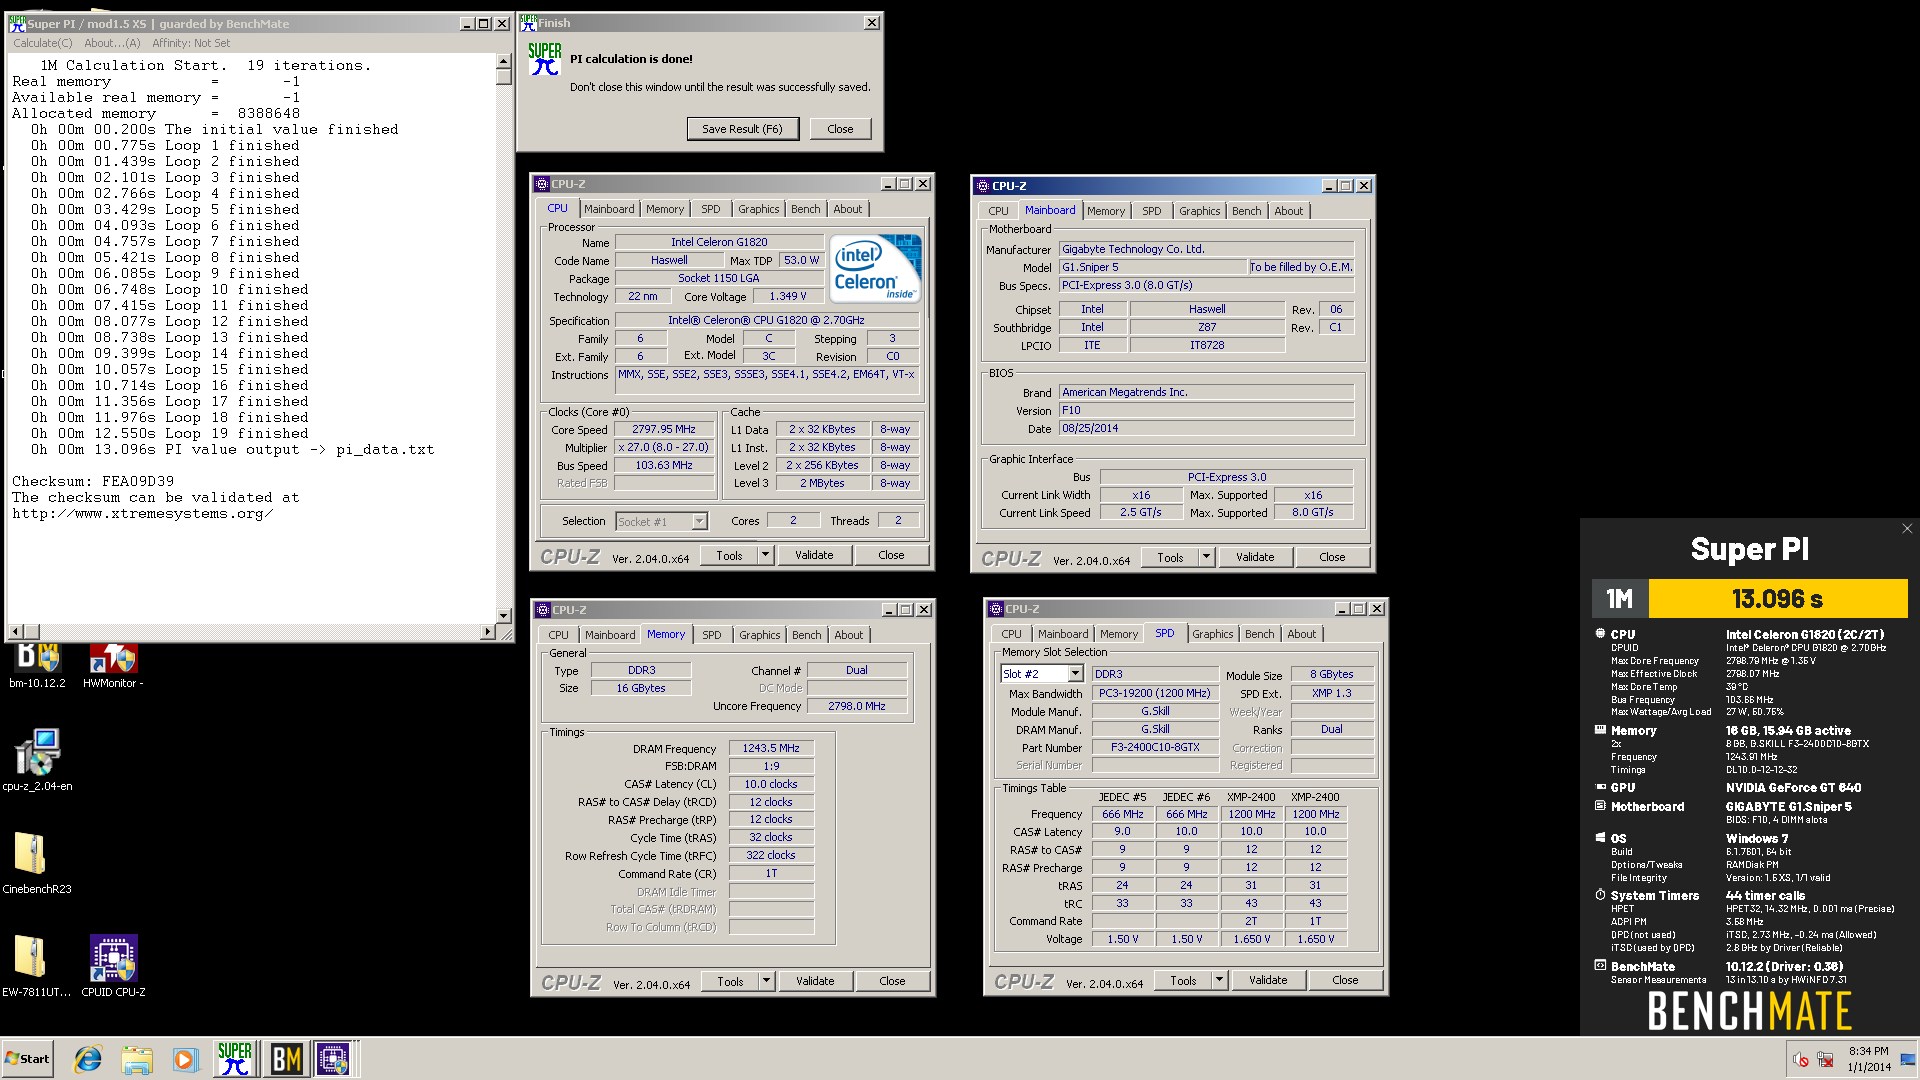Image resolution: width=1920 pixels, height=1080 pixels.
Task: Click the BenchMate Memory section icon
Action: coord(1600,730)
